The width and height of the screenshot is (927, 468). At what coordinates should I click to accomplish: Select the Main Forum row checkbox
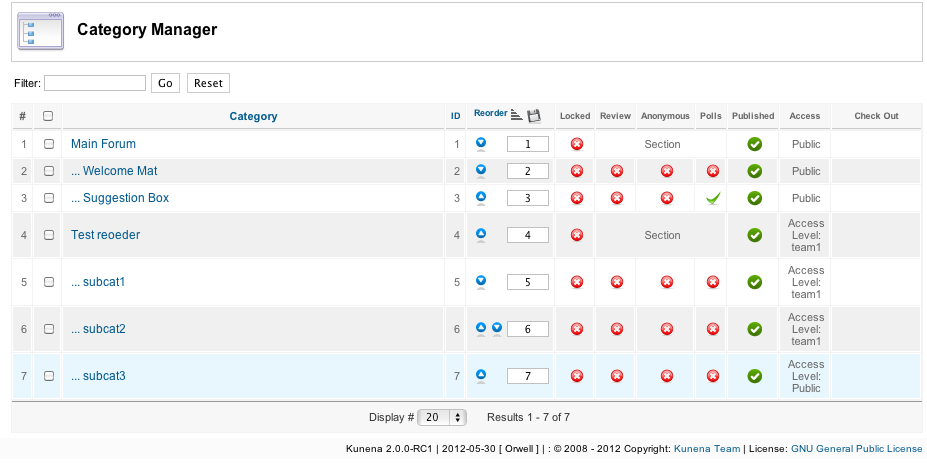click(48, 144)
